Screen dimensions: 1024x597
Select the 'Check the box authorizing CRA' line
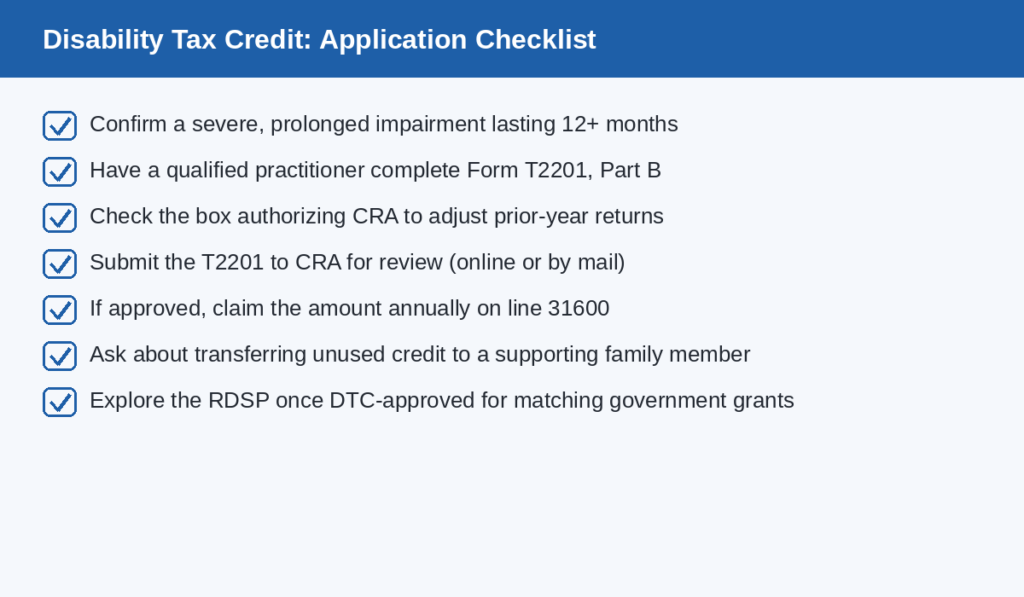point(377,216)
